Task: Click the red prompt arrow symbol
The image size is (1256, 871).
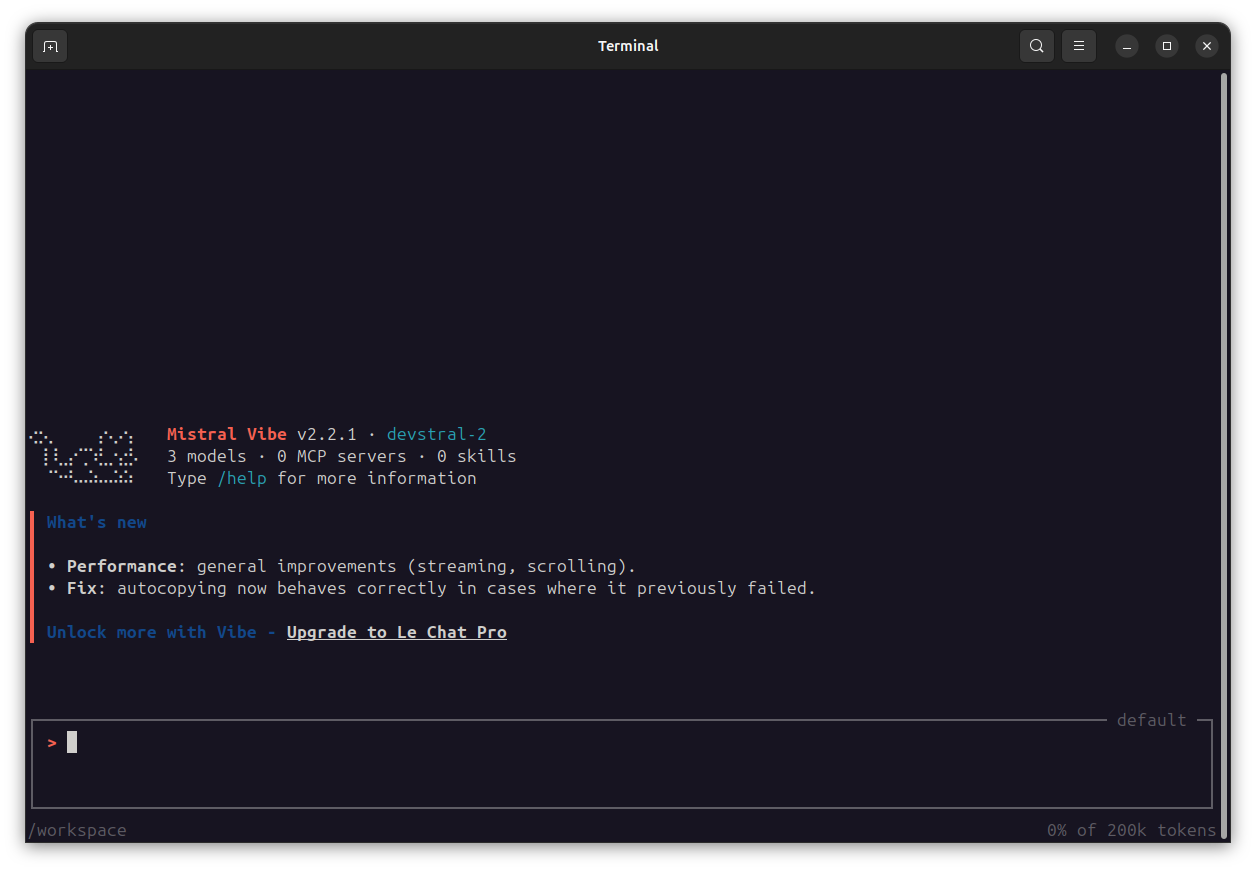Action: tap(52, 742)
